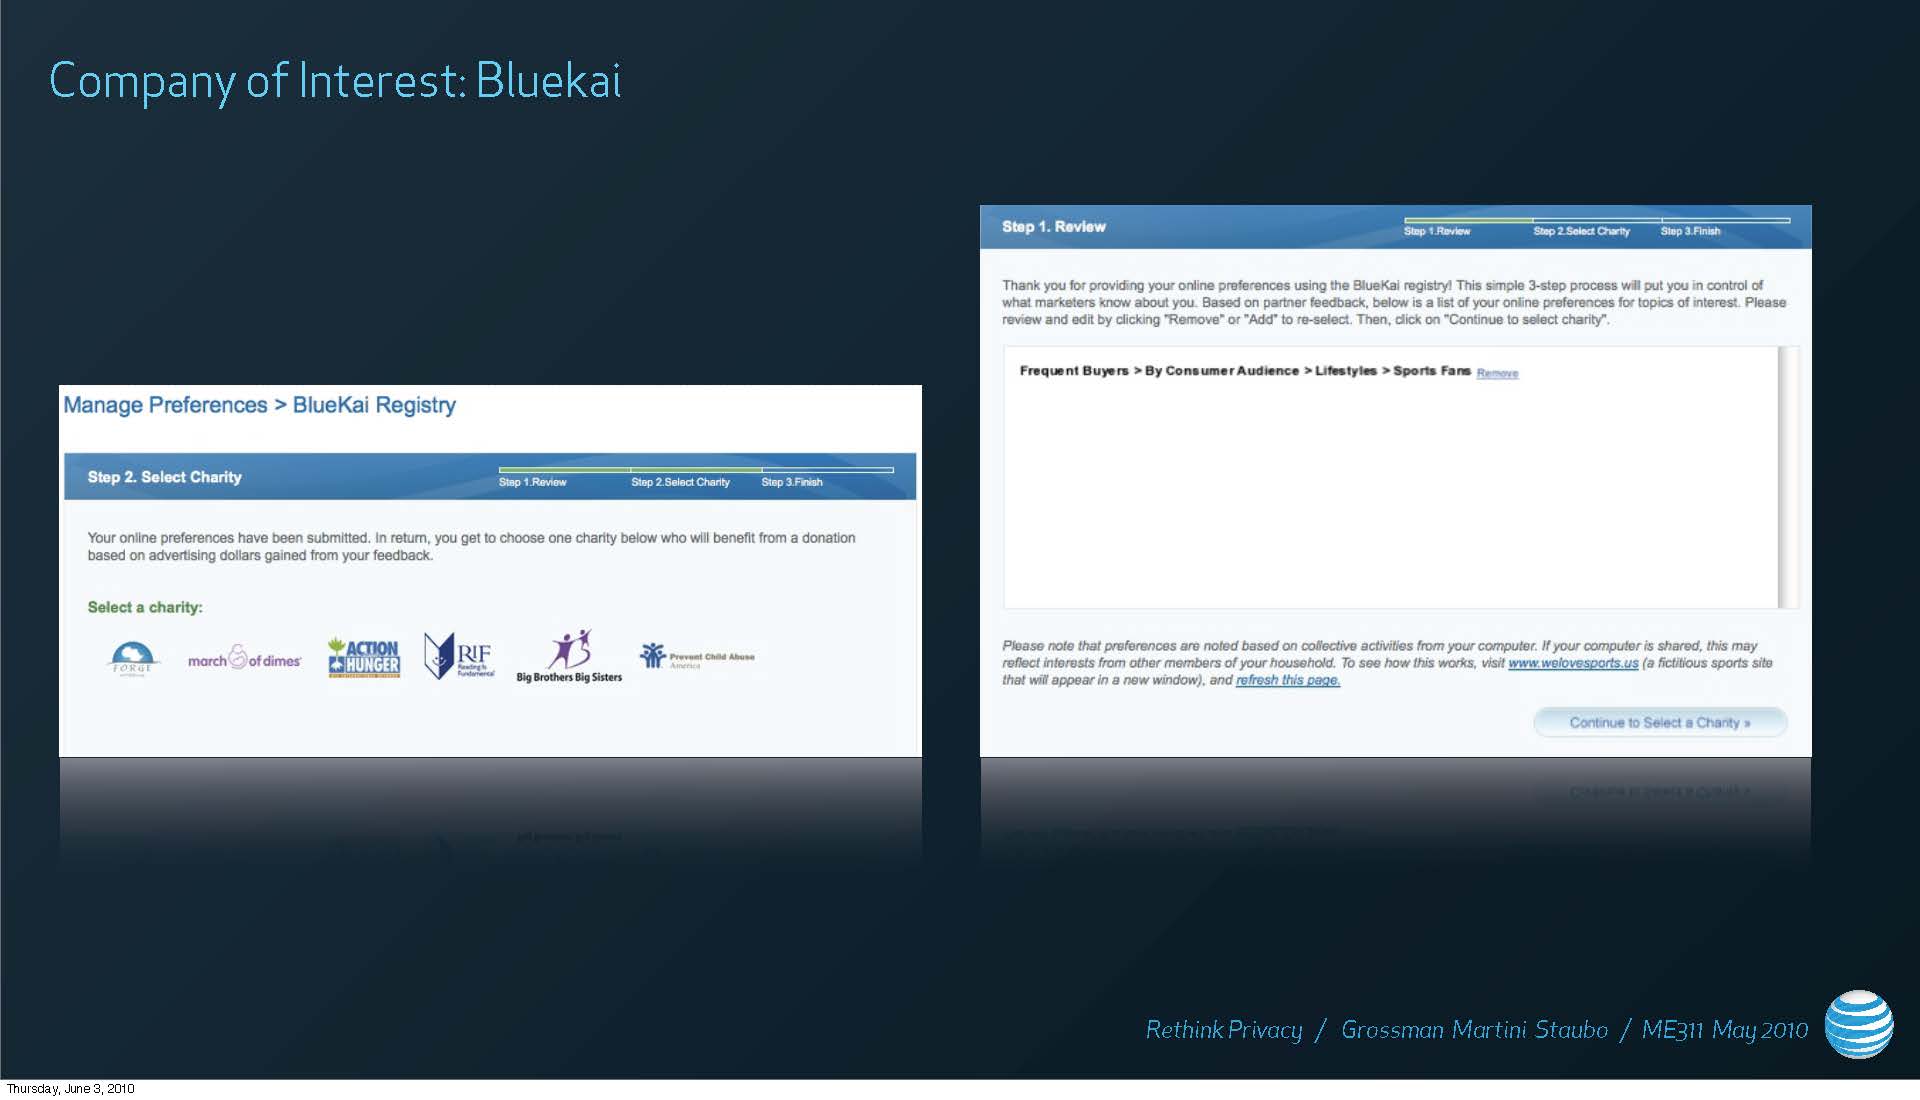Open the Manage Preferences breadcrumb link
The image size is (1920, 1100).
pos(165,405)
